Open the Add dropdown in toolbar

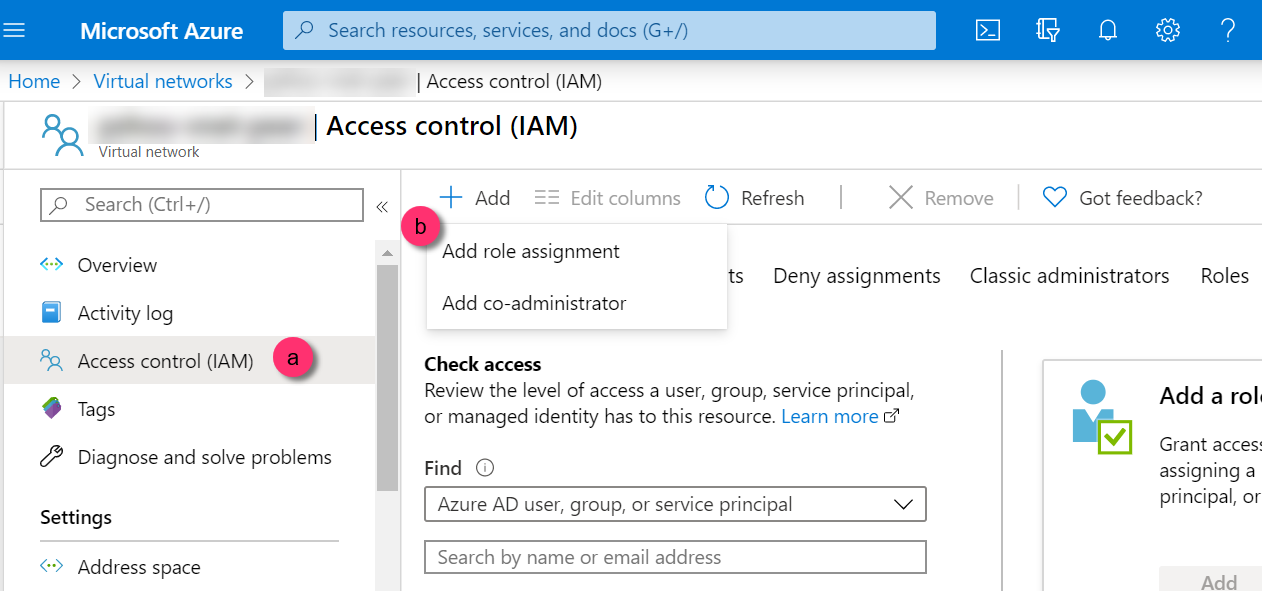point(476,198)
